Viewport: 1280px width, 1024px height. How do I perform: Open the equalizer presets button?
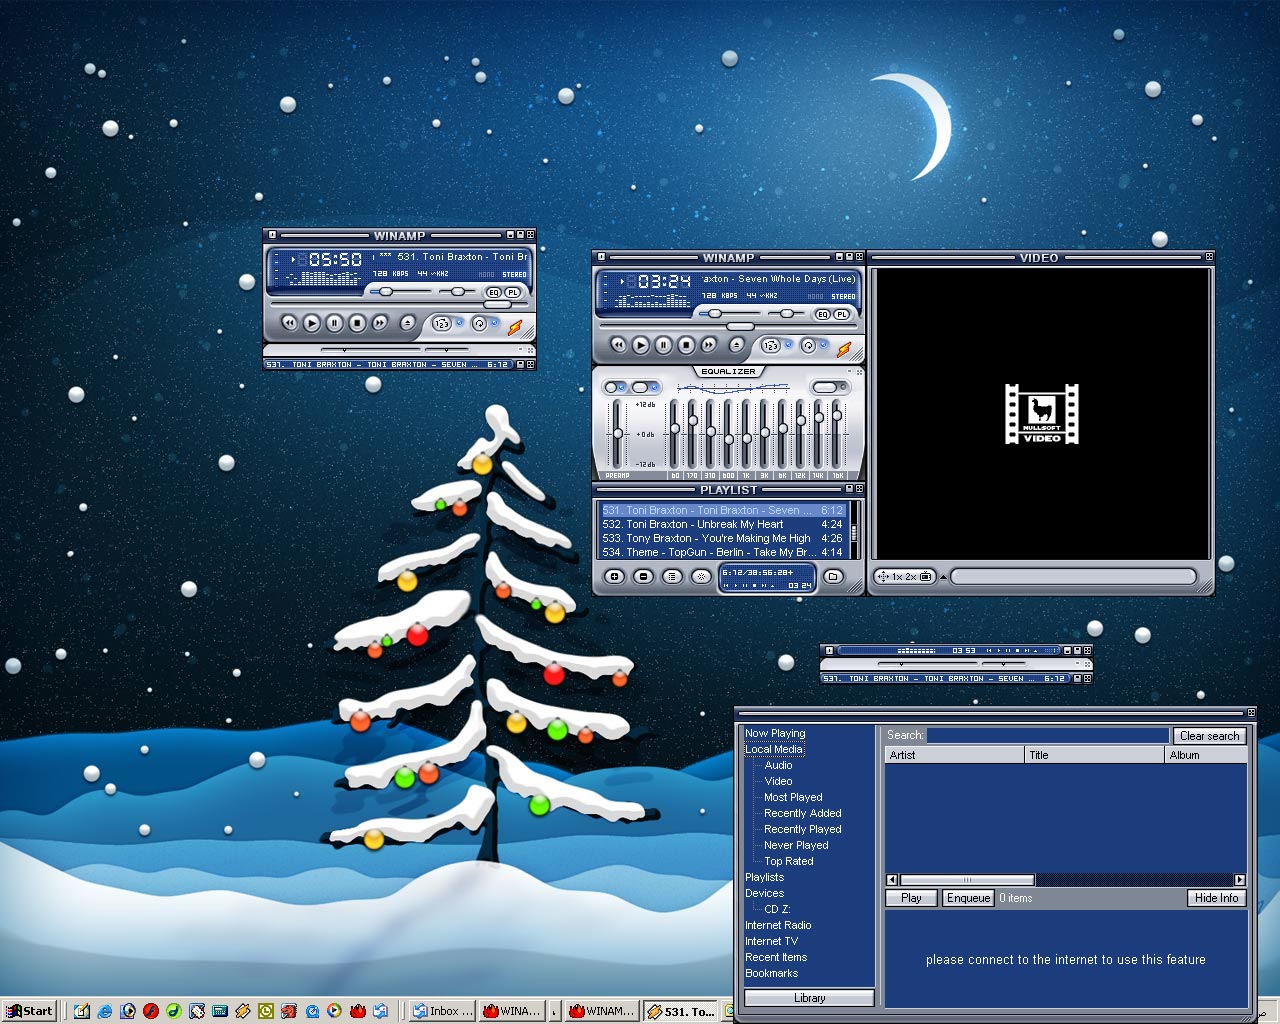[825, 387]
